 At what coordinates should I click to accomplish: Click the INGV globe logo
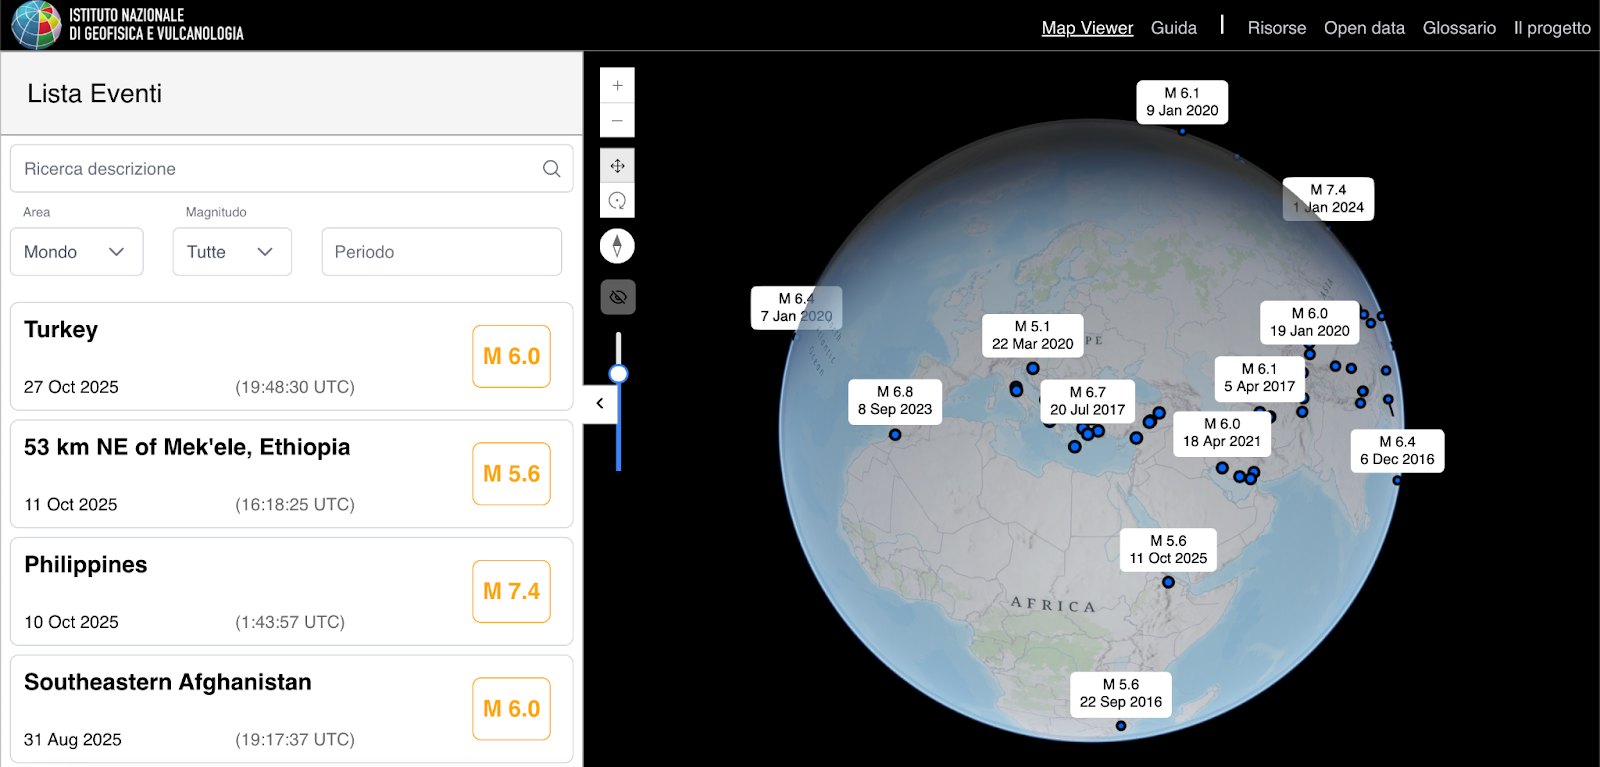pyautogui.click(x=36, y=25)
